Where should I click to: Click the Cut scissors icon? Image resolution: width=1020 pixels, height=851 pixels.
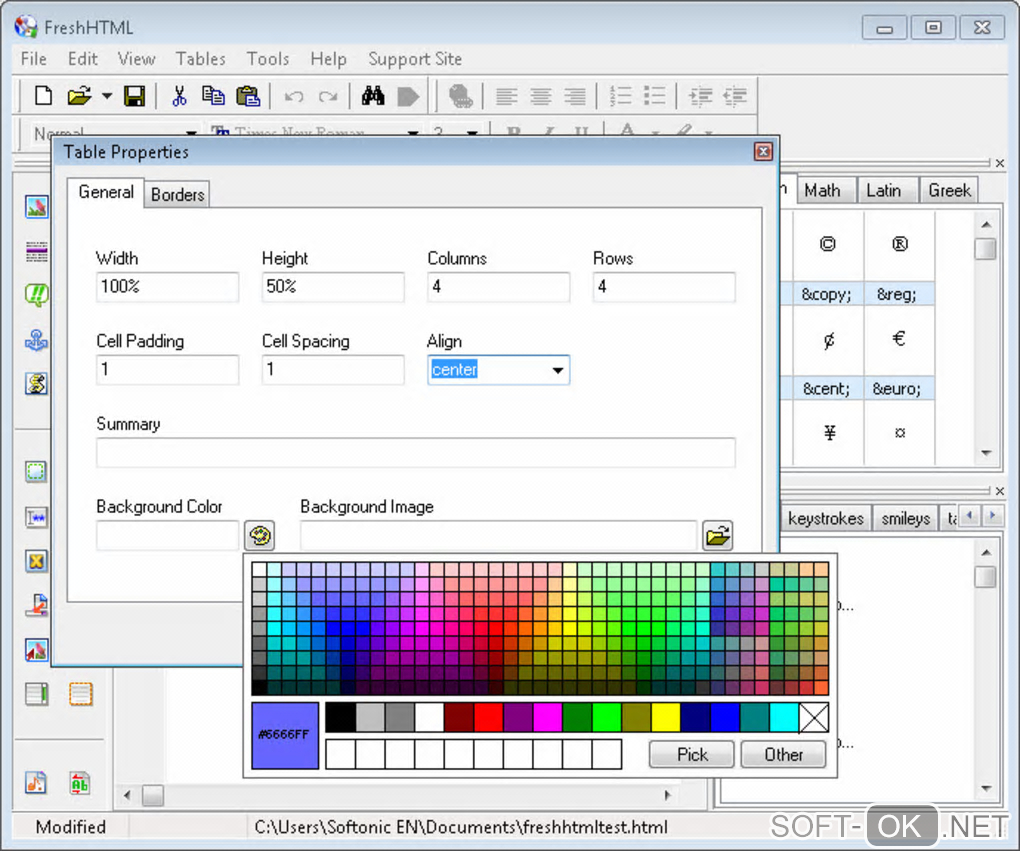[x=179, y=96]
